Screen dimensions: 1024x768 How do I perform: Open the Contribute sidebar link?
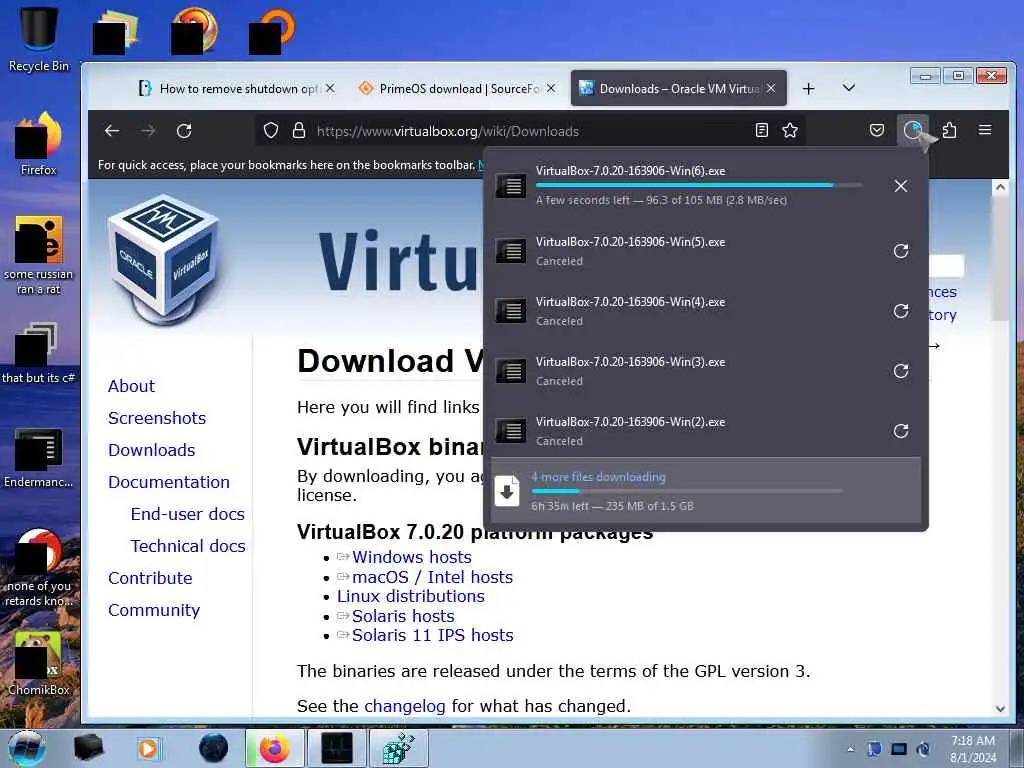(x=150, y=578)
